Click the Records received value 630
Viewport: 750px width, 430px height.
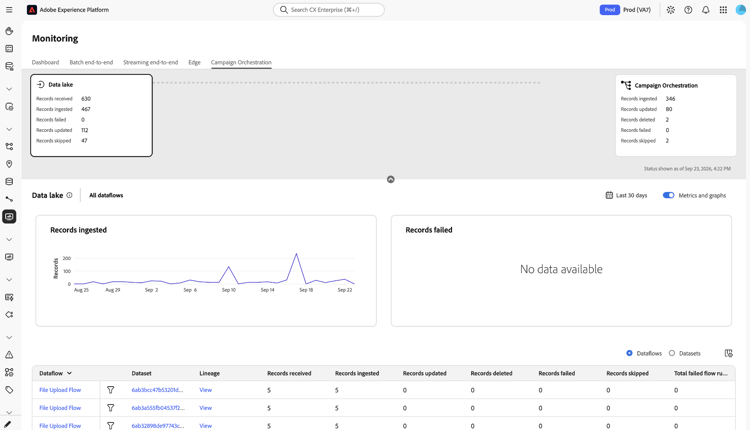(x=86, y=99)
